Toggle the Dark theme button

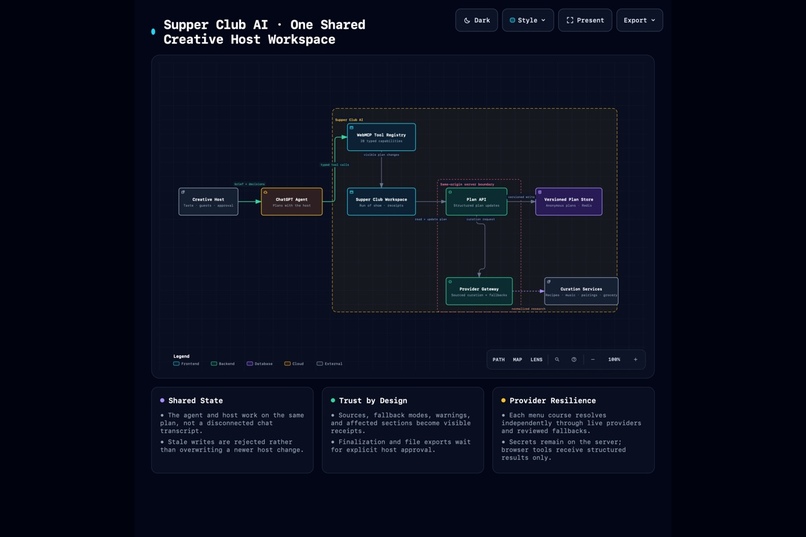tap(477, 20)
